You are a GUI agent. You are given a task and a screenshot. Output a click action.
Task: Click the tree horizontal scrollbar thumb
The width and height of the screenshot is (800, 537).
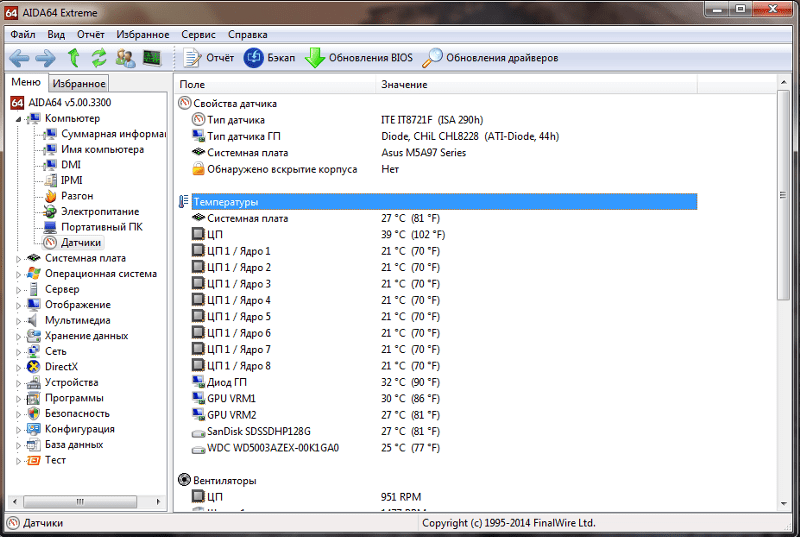coord(80,502)
